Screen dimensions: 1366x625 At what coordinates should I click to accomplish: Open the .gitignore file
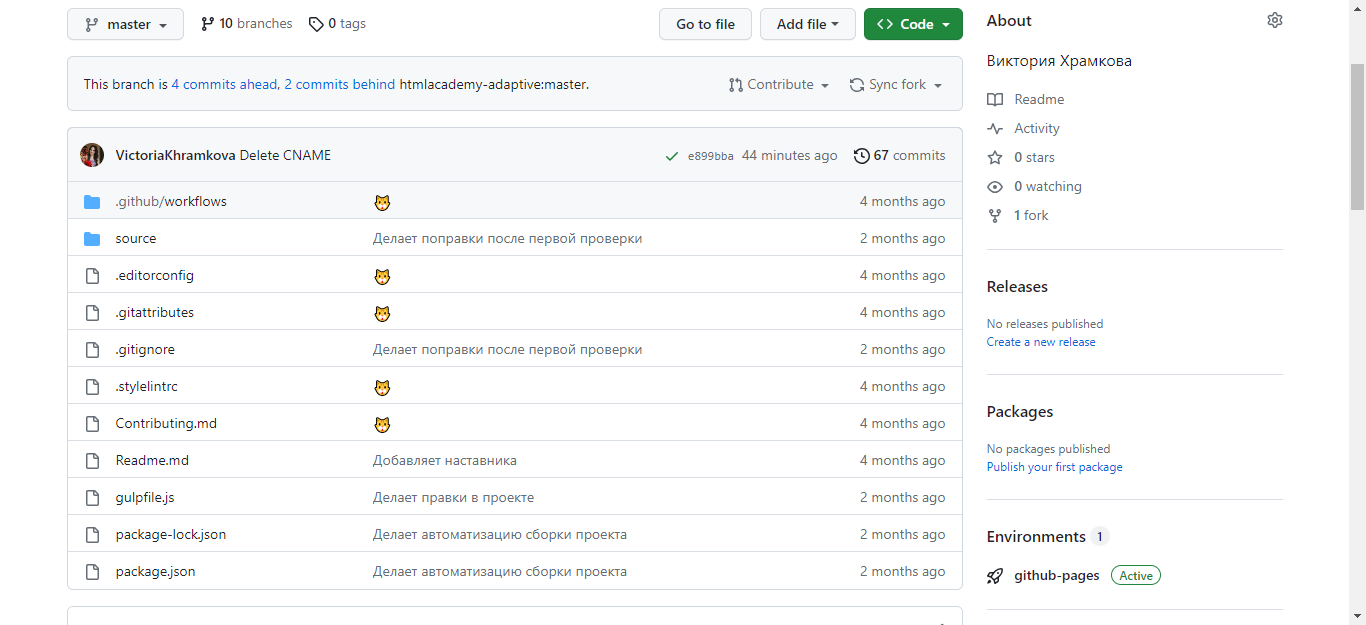(145, 349)
